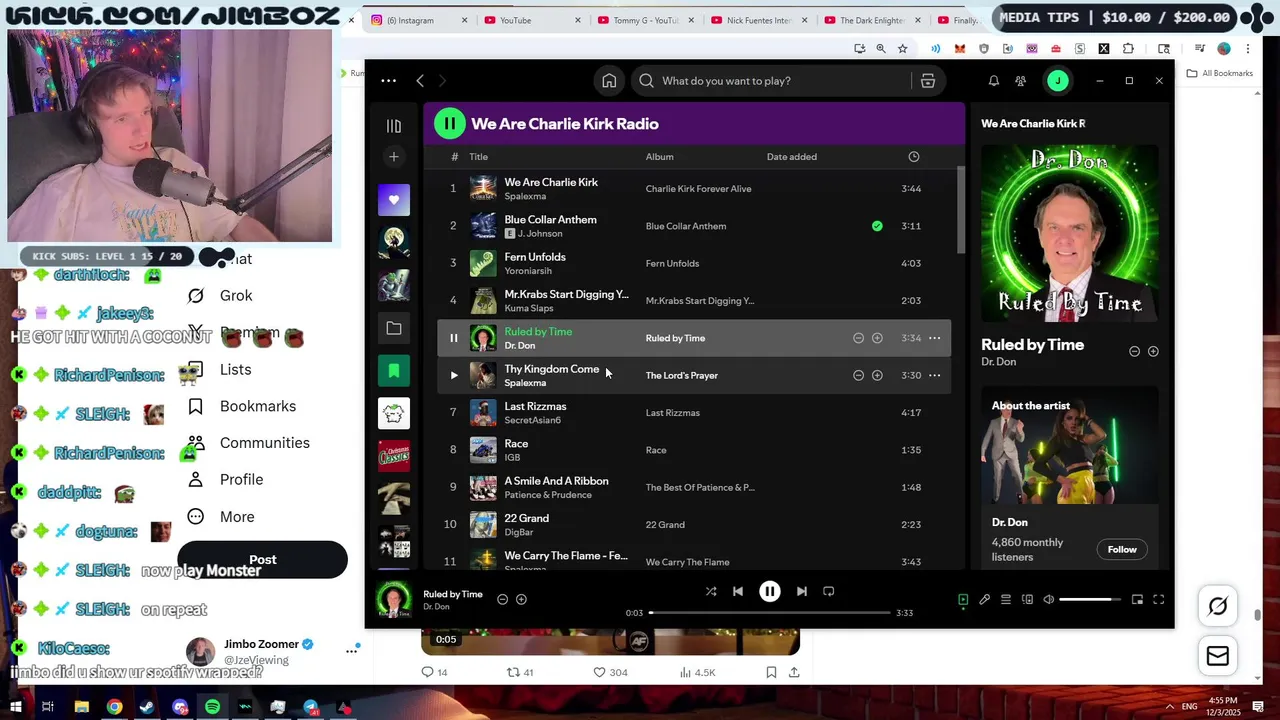This screenshot has height=720, width=1280.
Task: Select the 22 Grand track title
Action: [526, 518]
